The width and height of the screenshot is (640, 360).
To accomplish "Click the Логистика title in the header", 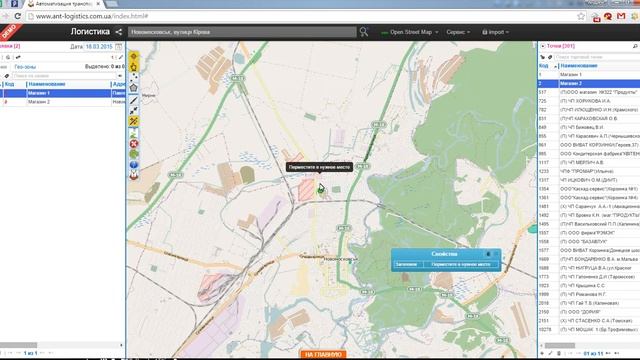I will [90, 31].
